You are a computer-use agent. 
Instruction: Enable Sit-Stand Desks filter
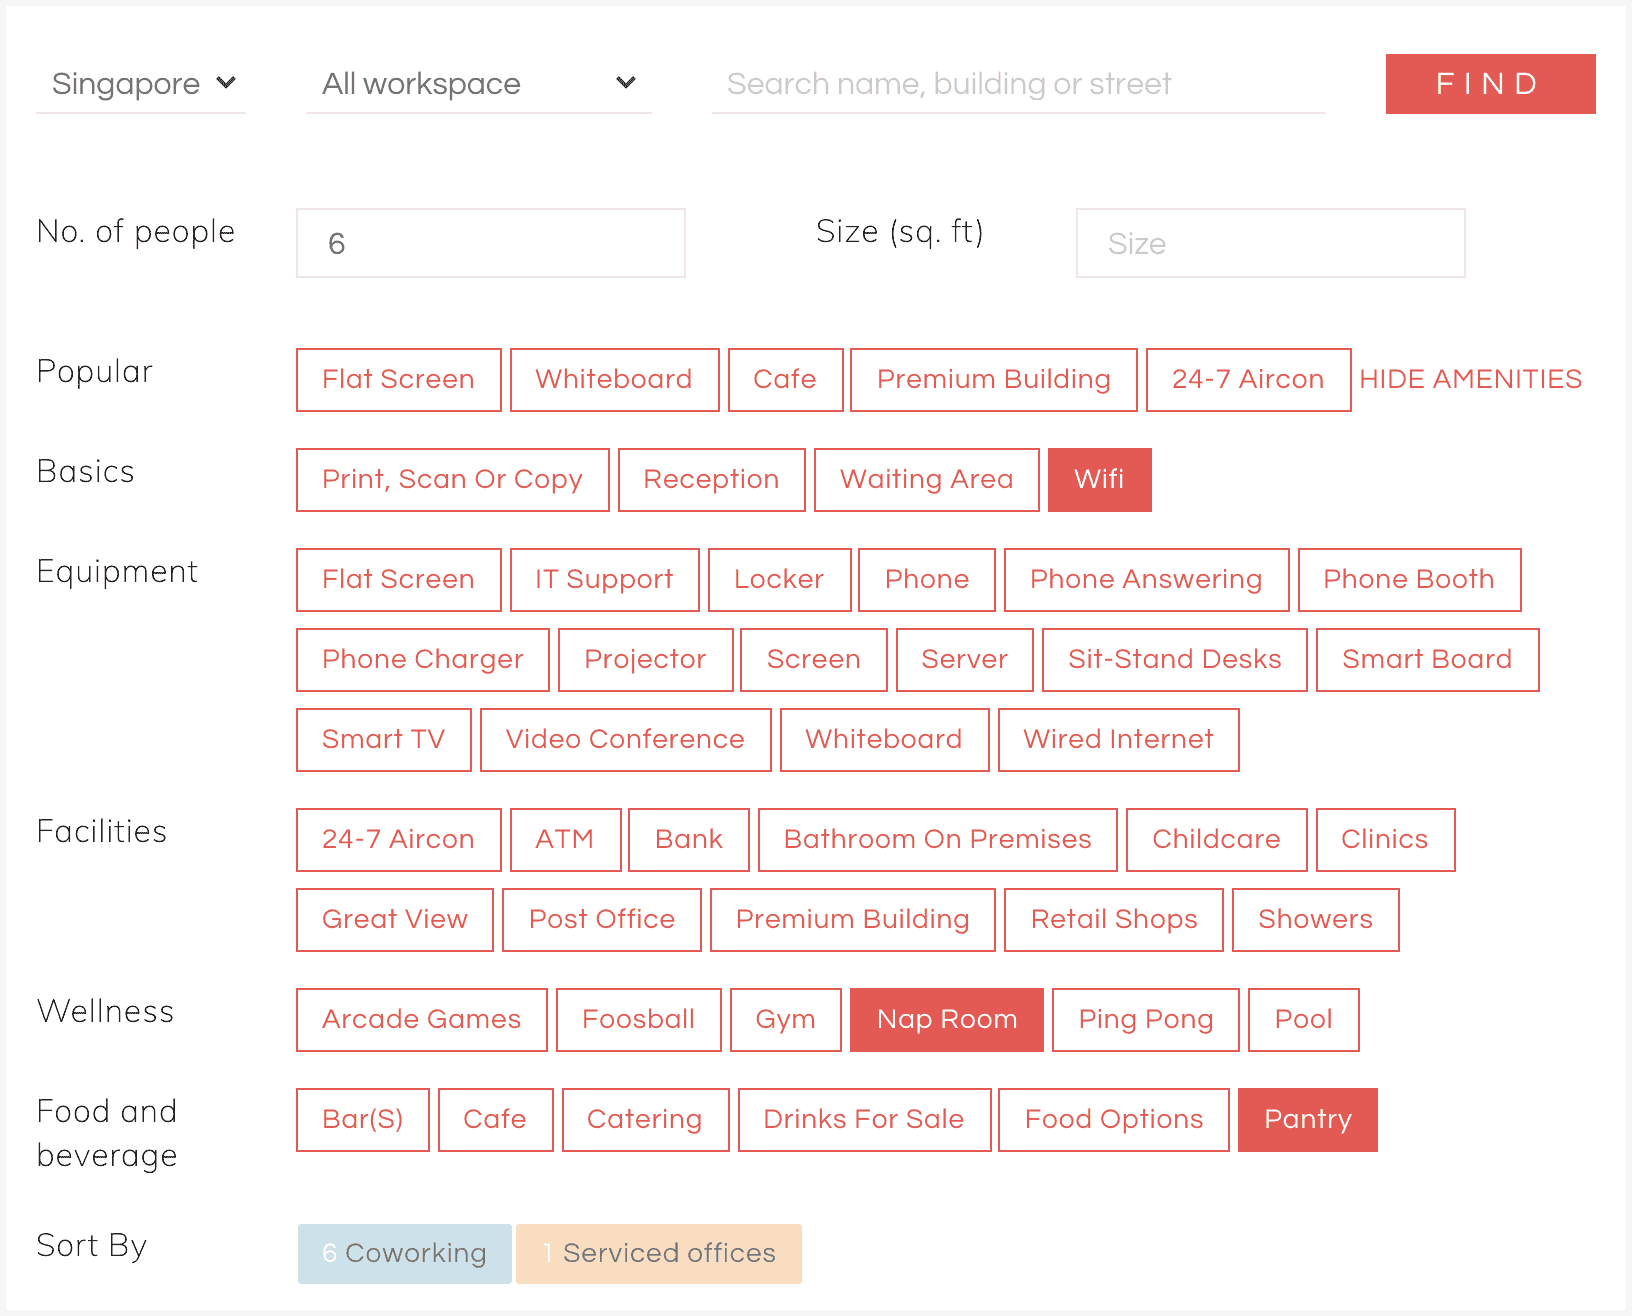(x=1175, y=660)
